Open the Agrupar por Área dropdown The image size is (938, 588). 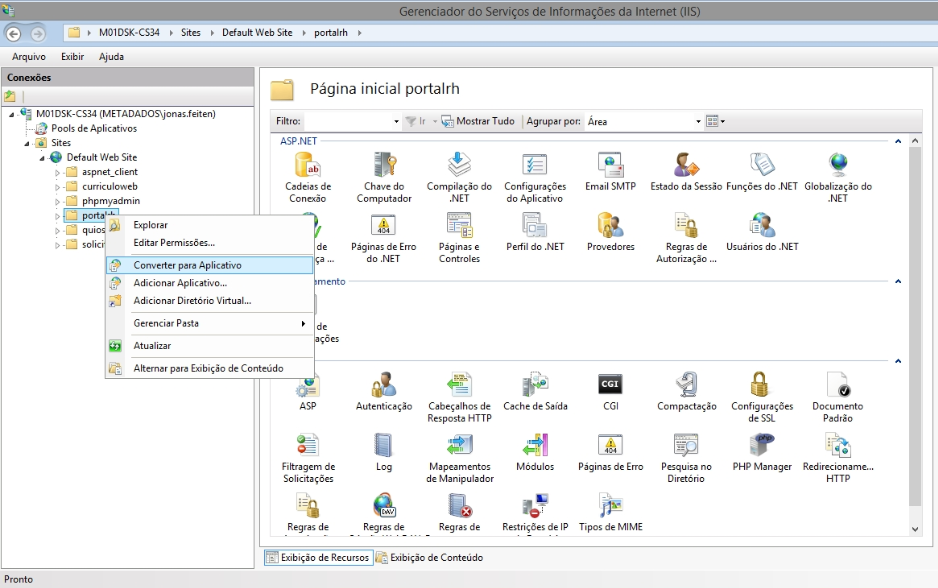coord(698,122)
